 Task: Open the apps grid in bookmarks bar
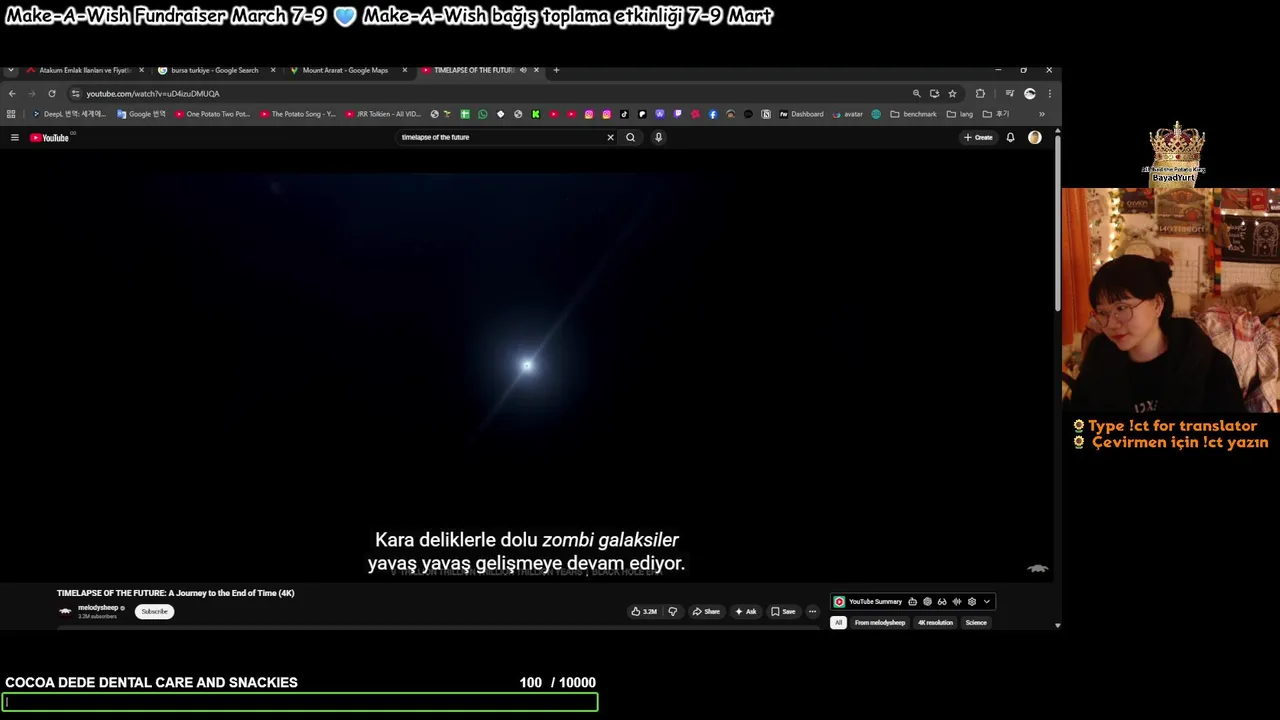11,114
